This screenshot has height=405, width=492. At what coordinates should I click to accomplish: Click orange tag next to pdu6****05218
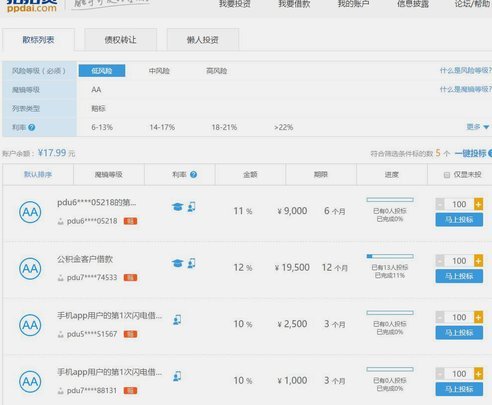click(130, 221)
